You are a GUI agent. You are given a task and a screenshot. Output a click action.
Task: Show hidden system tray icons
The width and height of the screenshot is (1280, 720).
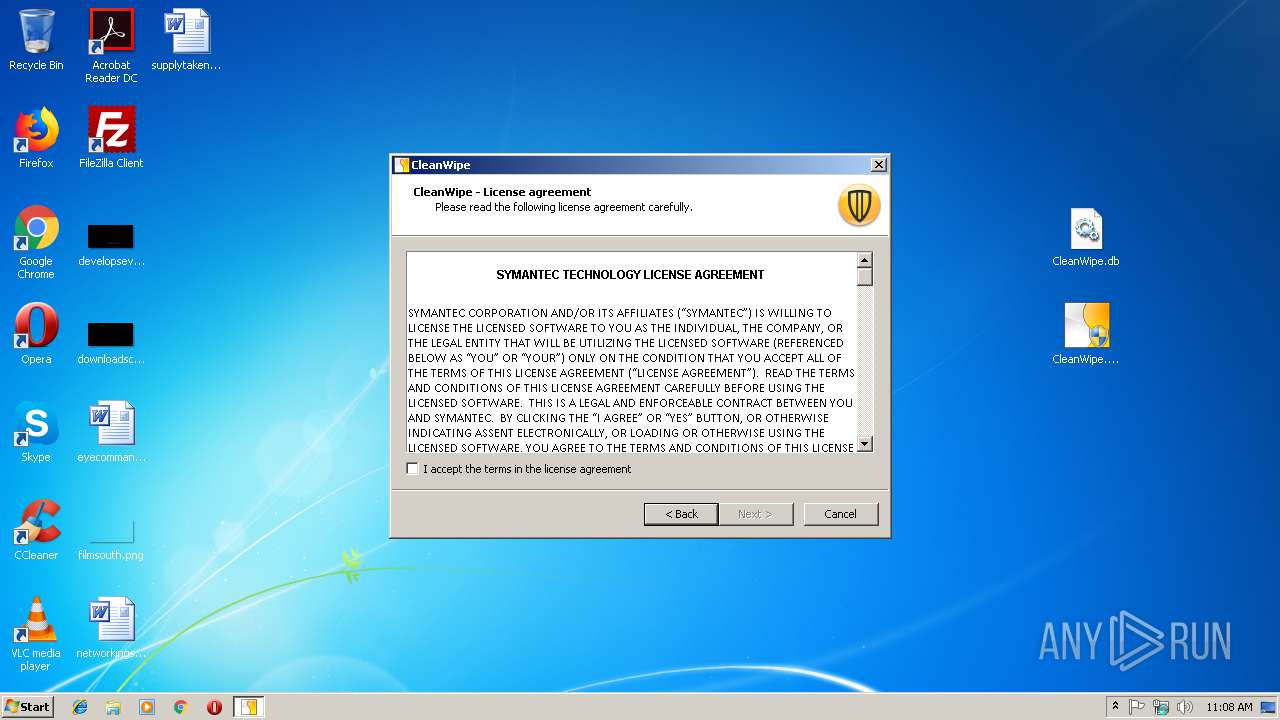(x=1115, y=707)
